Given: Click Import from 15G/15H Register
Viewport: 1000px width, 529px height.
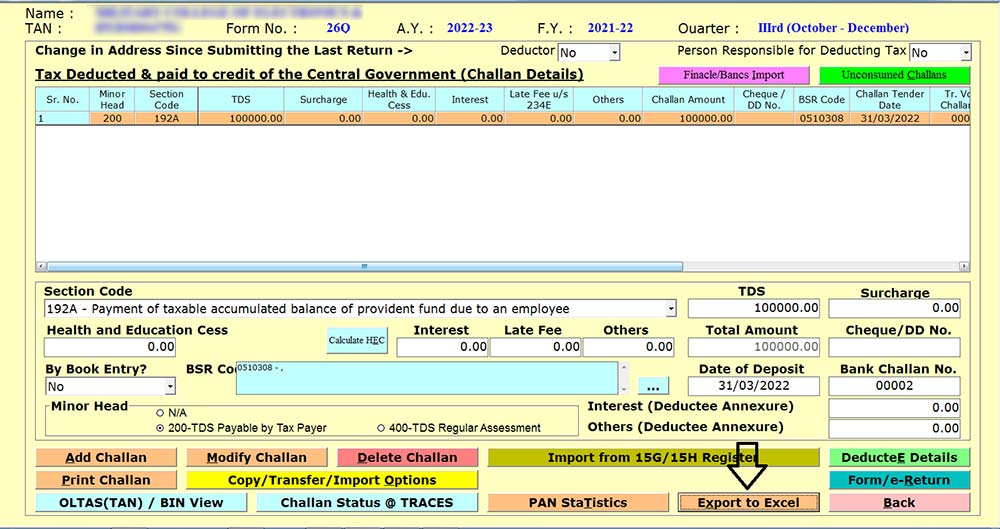Looking at the screenshot, I should [x=652, y=458].
